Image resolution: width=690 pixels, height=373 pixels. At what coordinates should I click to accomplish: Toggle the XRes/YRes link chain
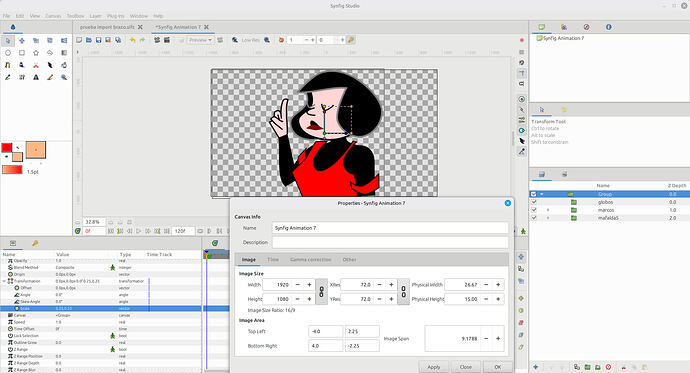tap(404, 292)
